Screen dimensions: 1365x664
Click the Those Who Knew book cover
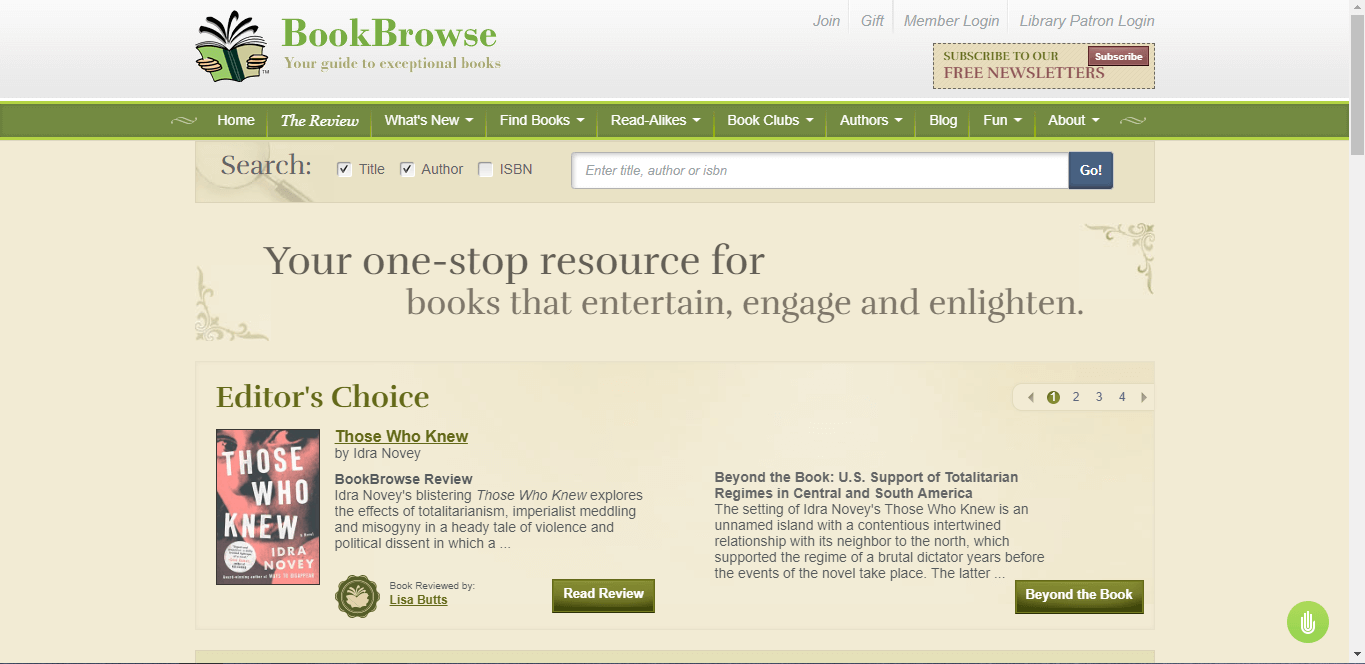click(268, 507)
